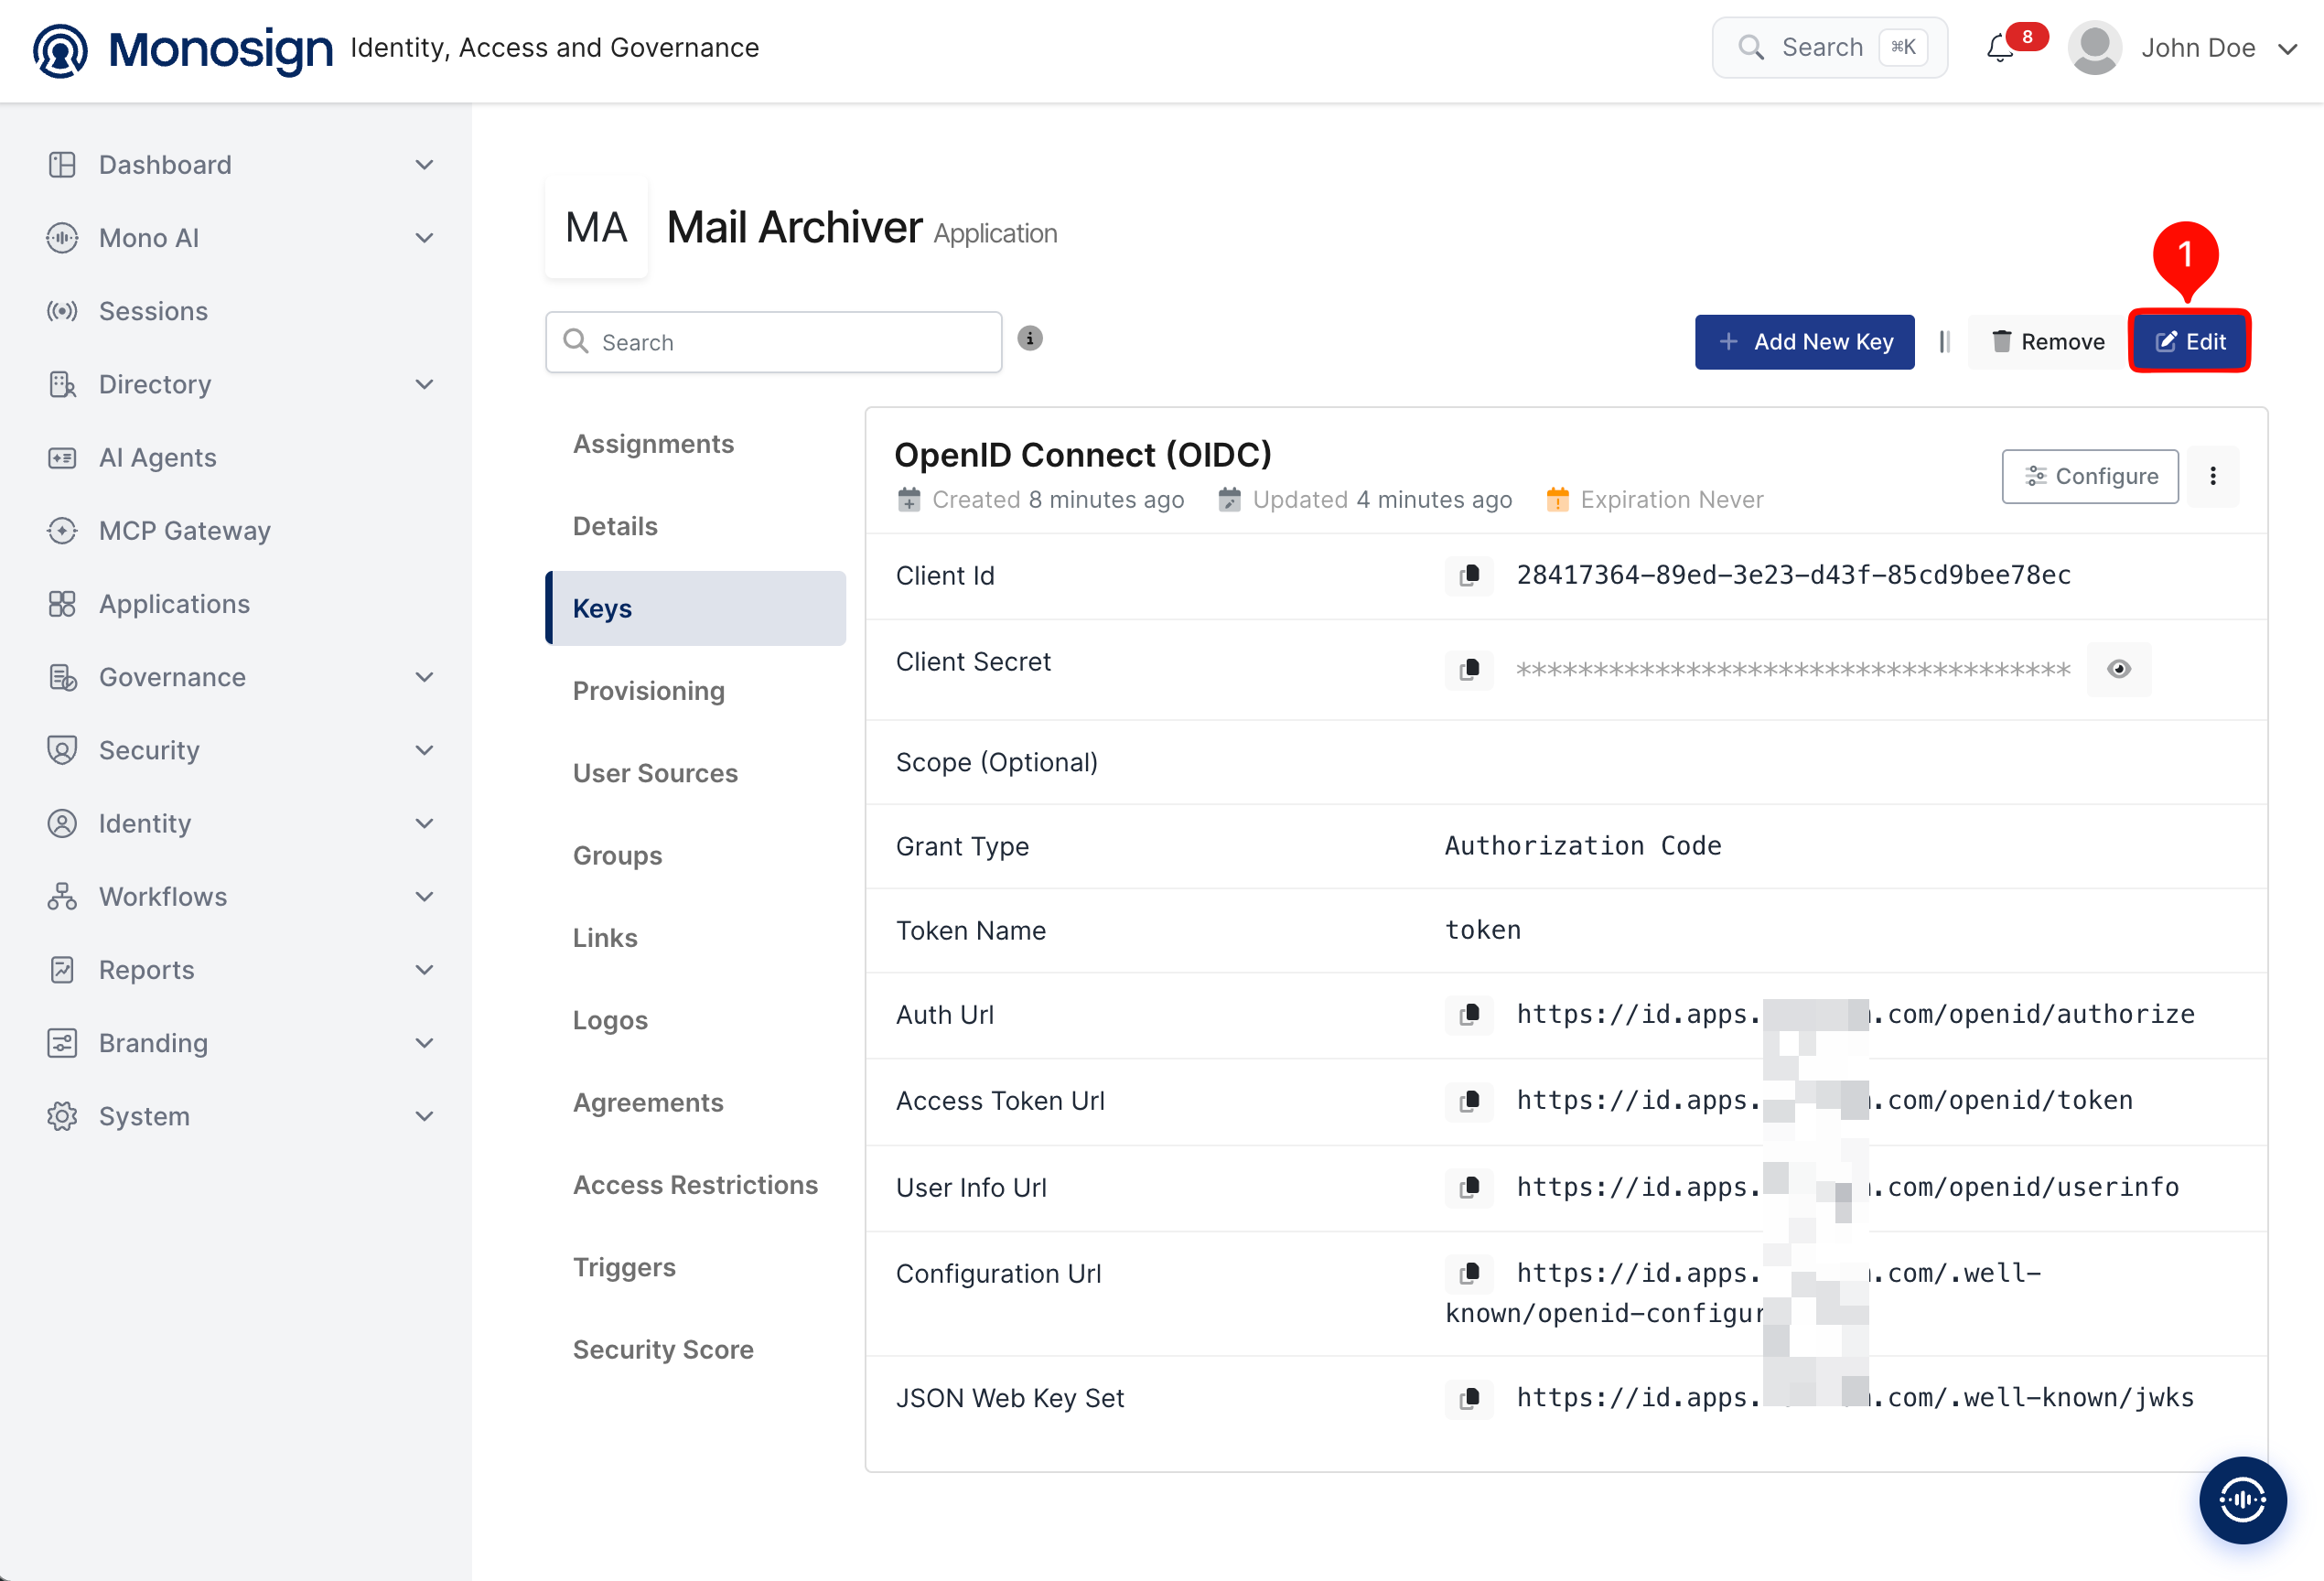Open the notifications bell
The width and height of the screenshot is (2324, 1581).
point(2001,48)
